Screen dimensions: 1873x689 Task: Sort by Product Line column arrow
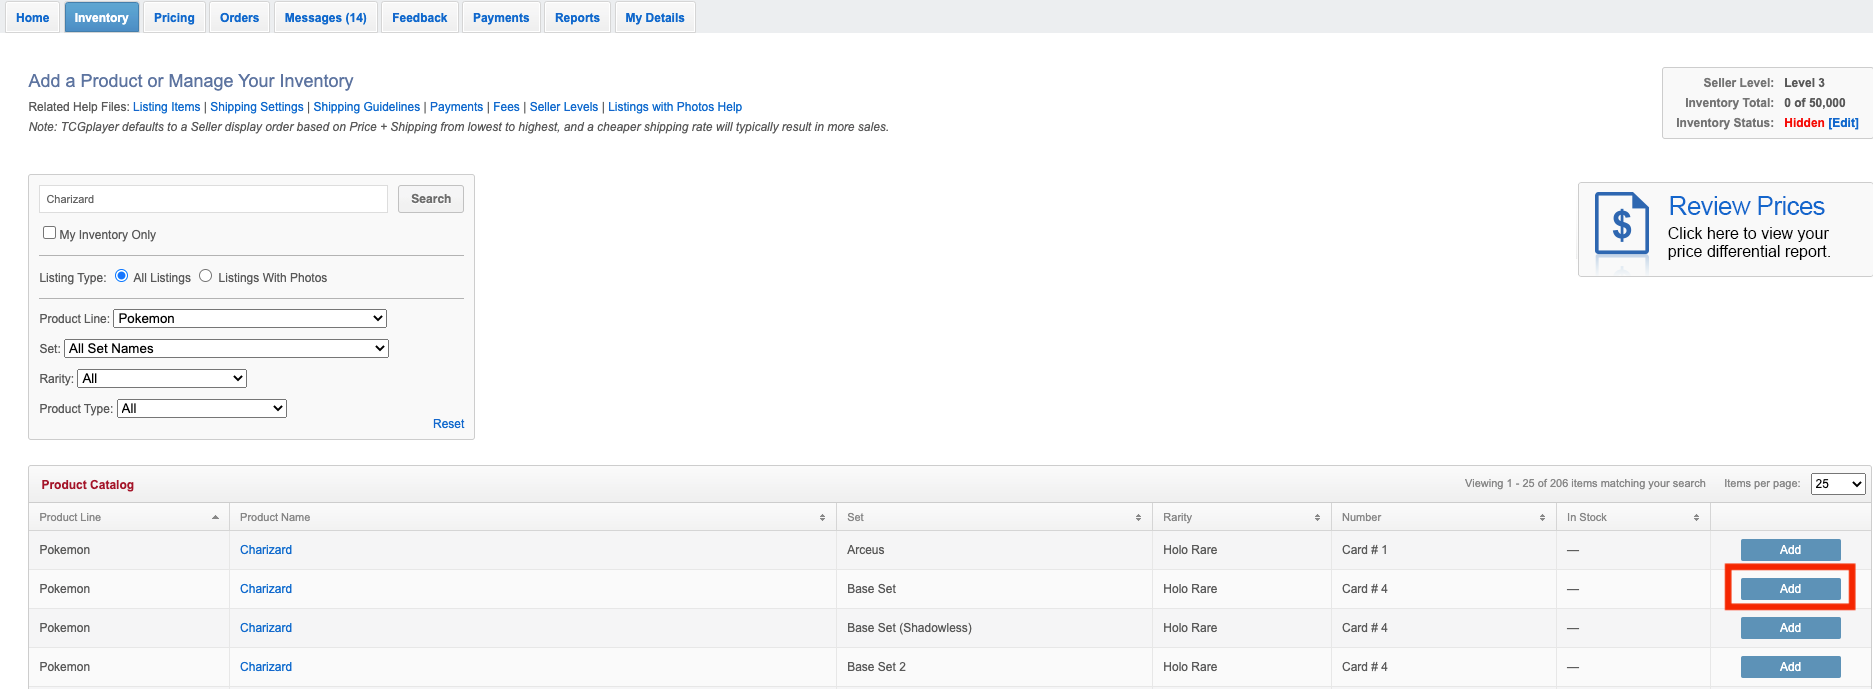(215, 517)
